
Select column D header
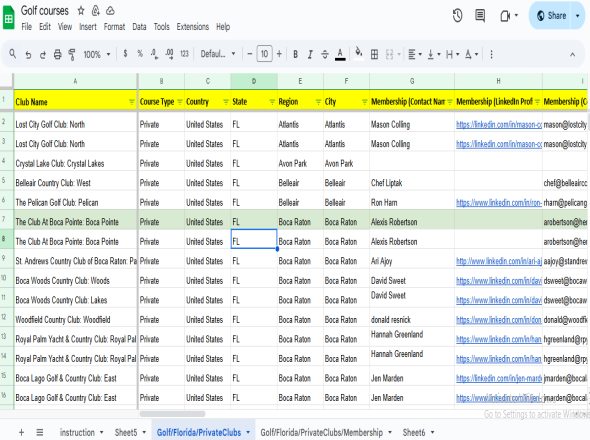point(254,81)
